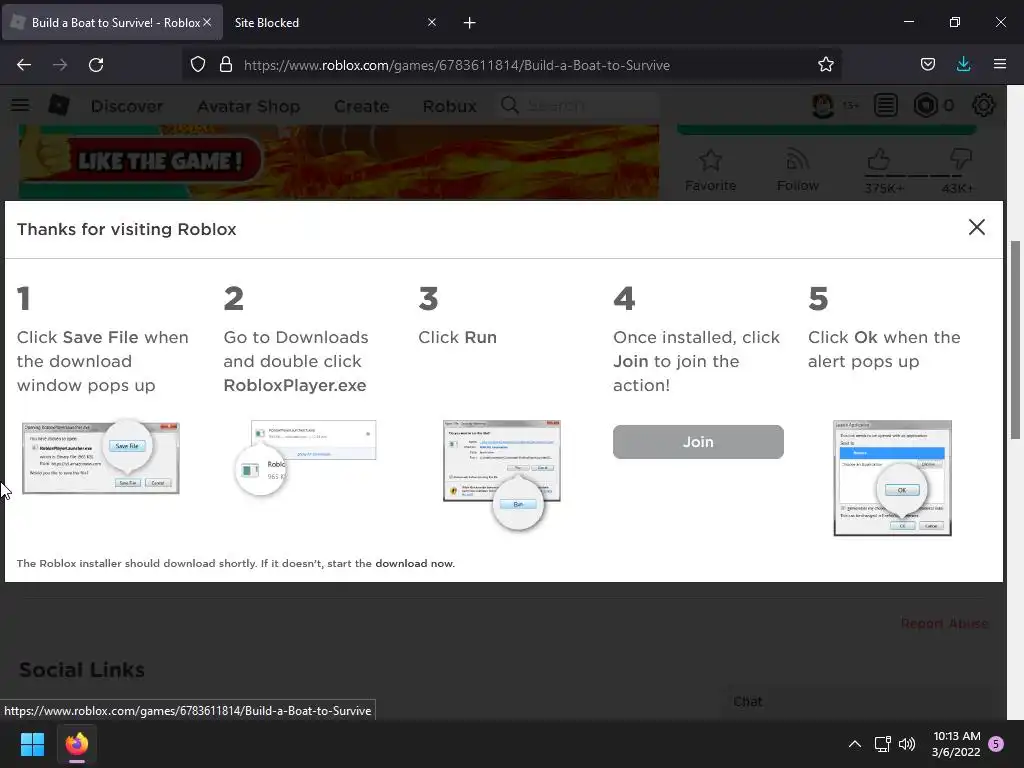The width and height of the screenshot is (1024, 768).
Task: Click the Follow icon
Action: coord(797,160)
